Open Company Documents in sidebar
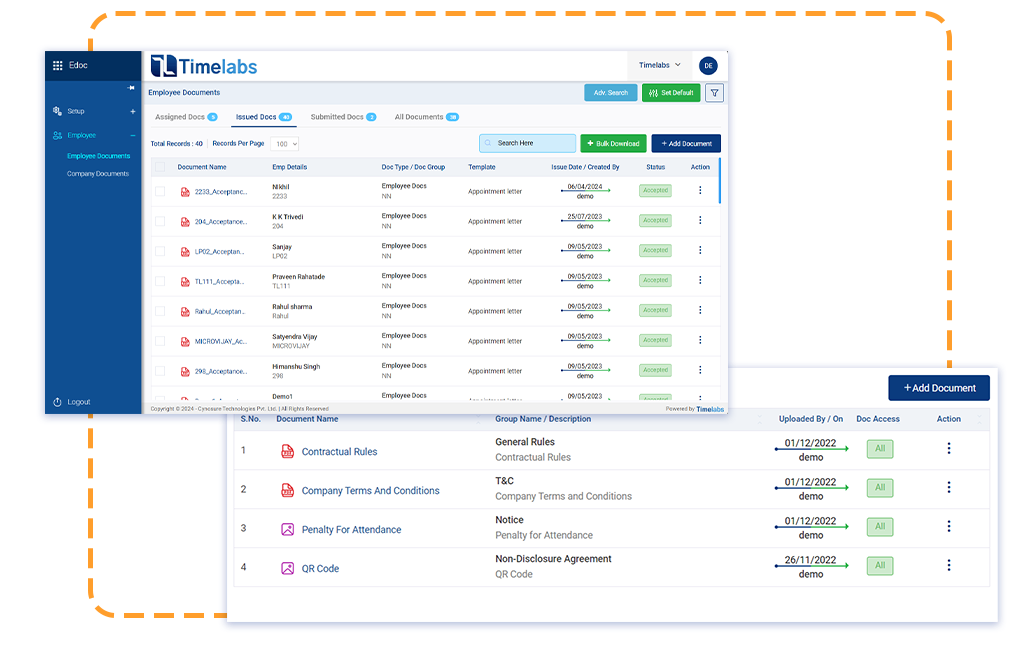Image resolution: width=1024 pixels, height=650 pixels. coord(98,174)
